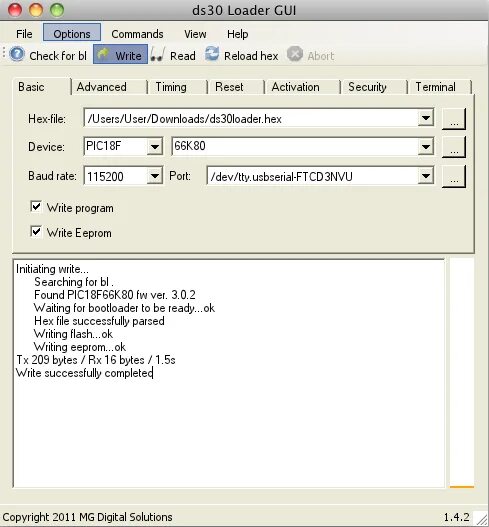The width and height of the screenshot is (489, 527).
Task: Click browse button next to Hex-file
Action: 454,119
